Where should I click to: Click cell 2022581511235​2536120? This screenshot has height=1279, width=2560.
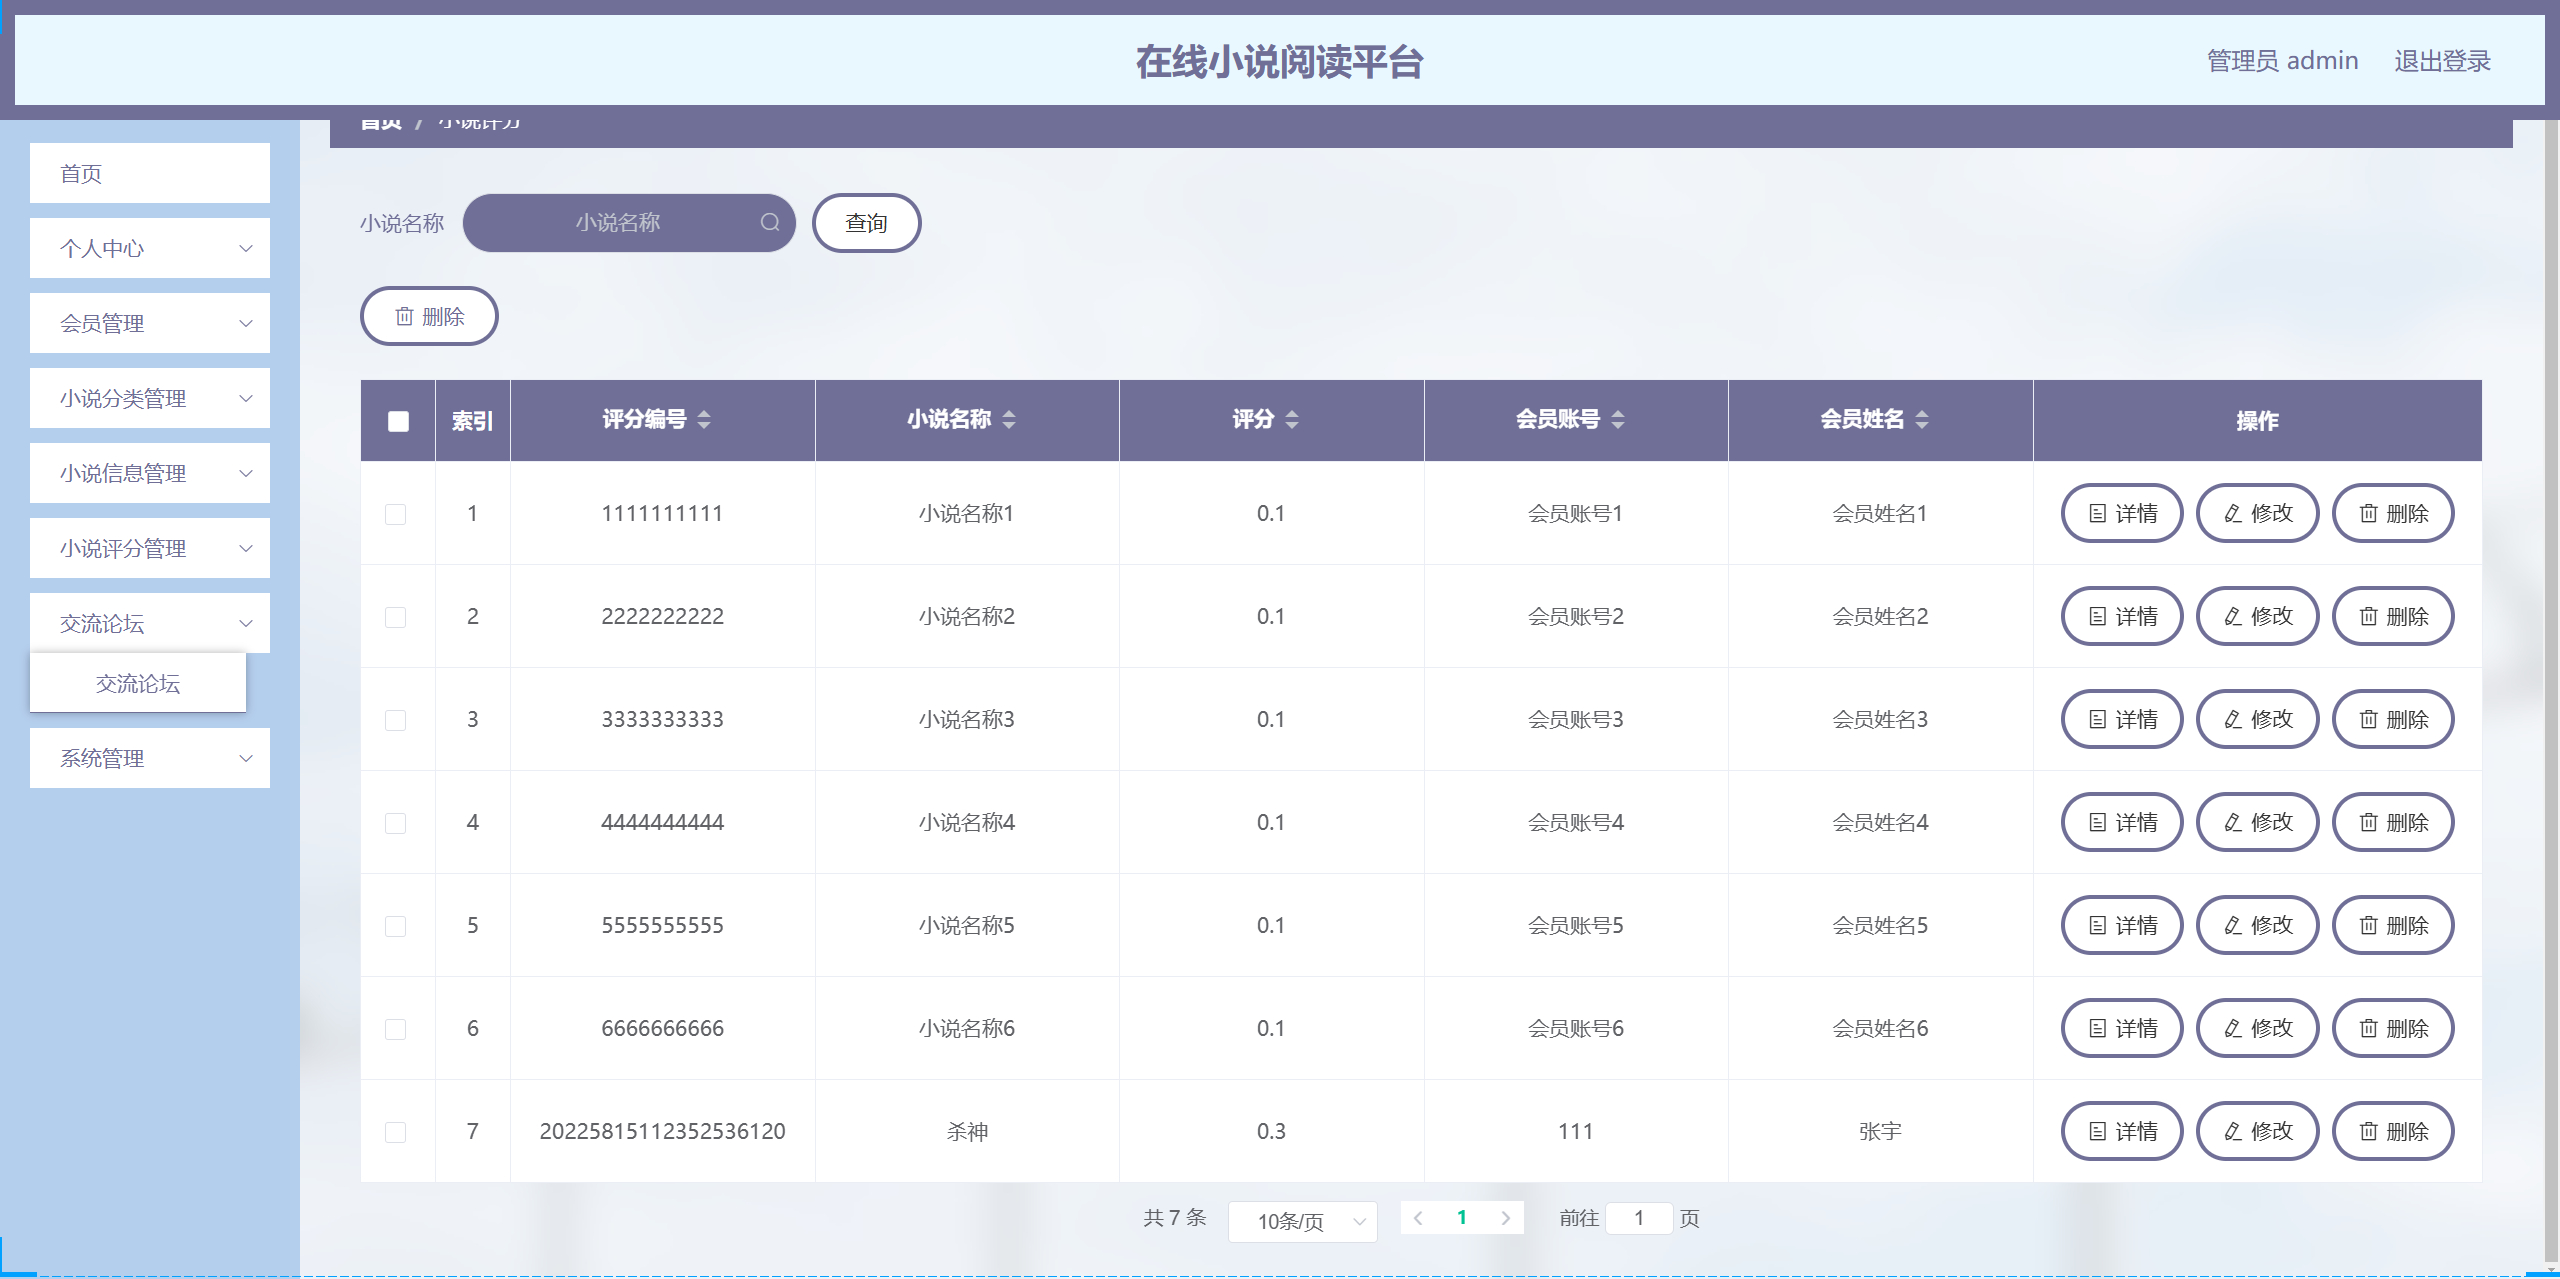coord(662,1131)
